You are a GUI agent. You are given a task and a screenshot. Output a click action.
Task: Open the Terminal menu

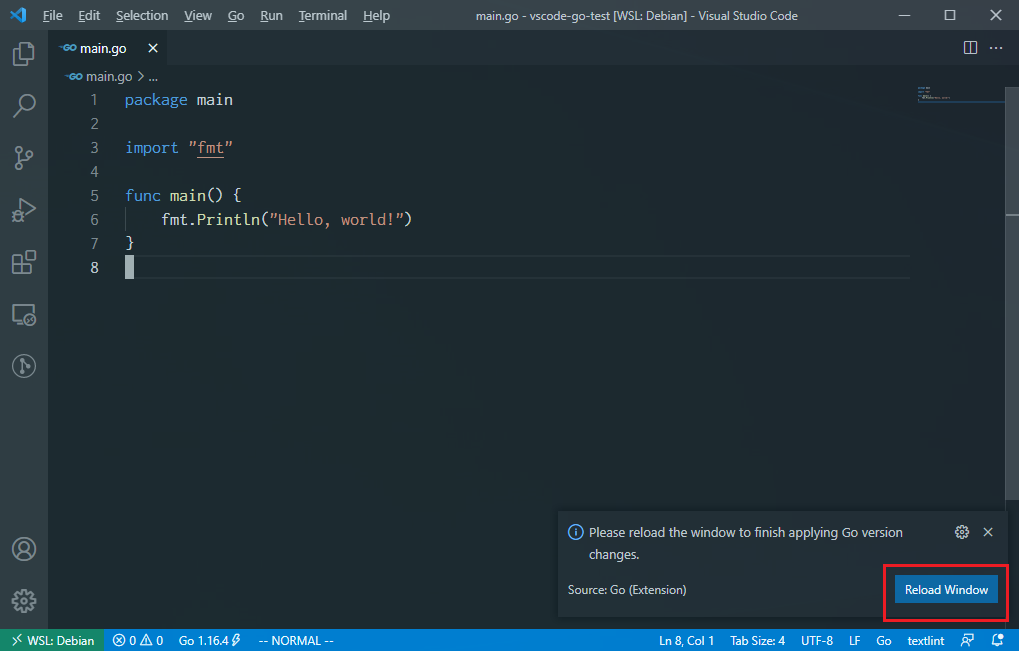coord(322,15)
